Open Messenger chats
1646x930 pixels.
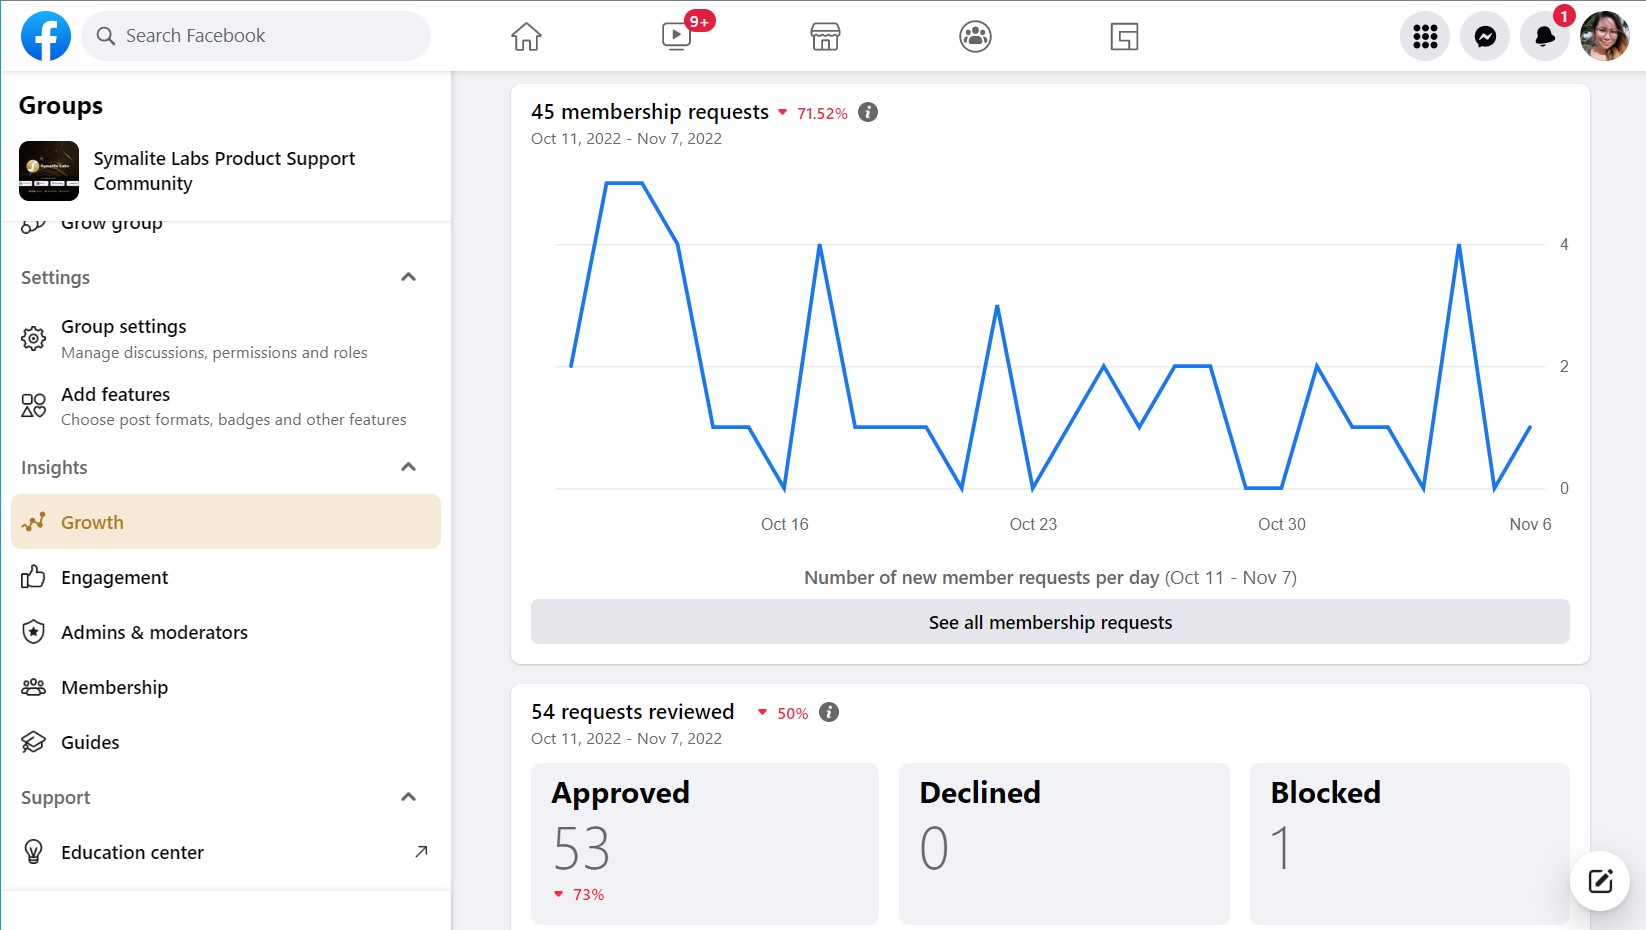click(1485, 36)
